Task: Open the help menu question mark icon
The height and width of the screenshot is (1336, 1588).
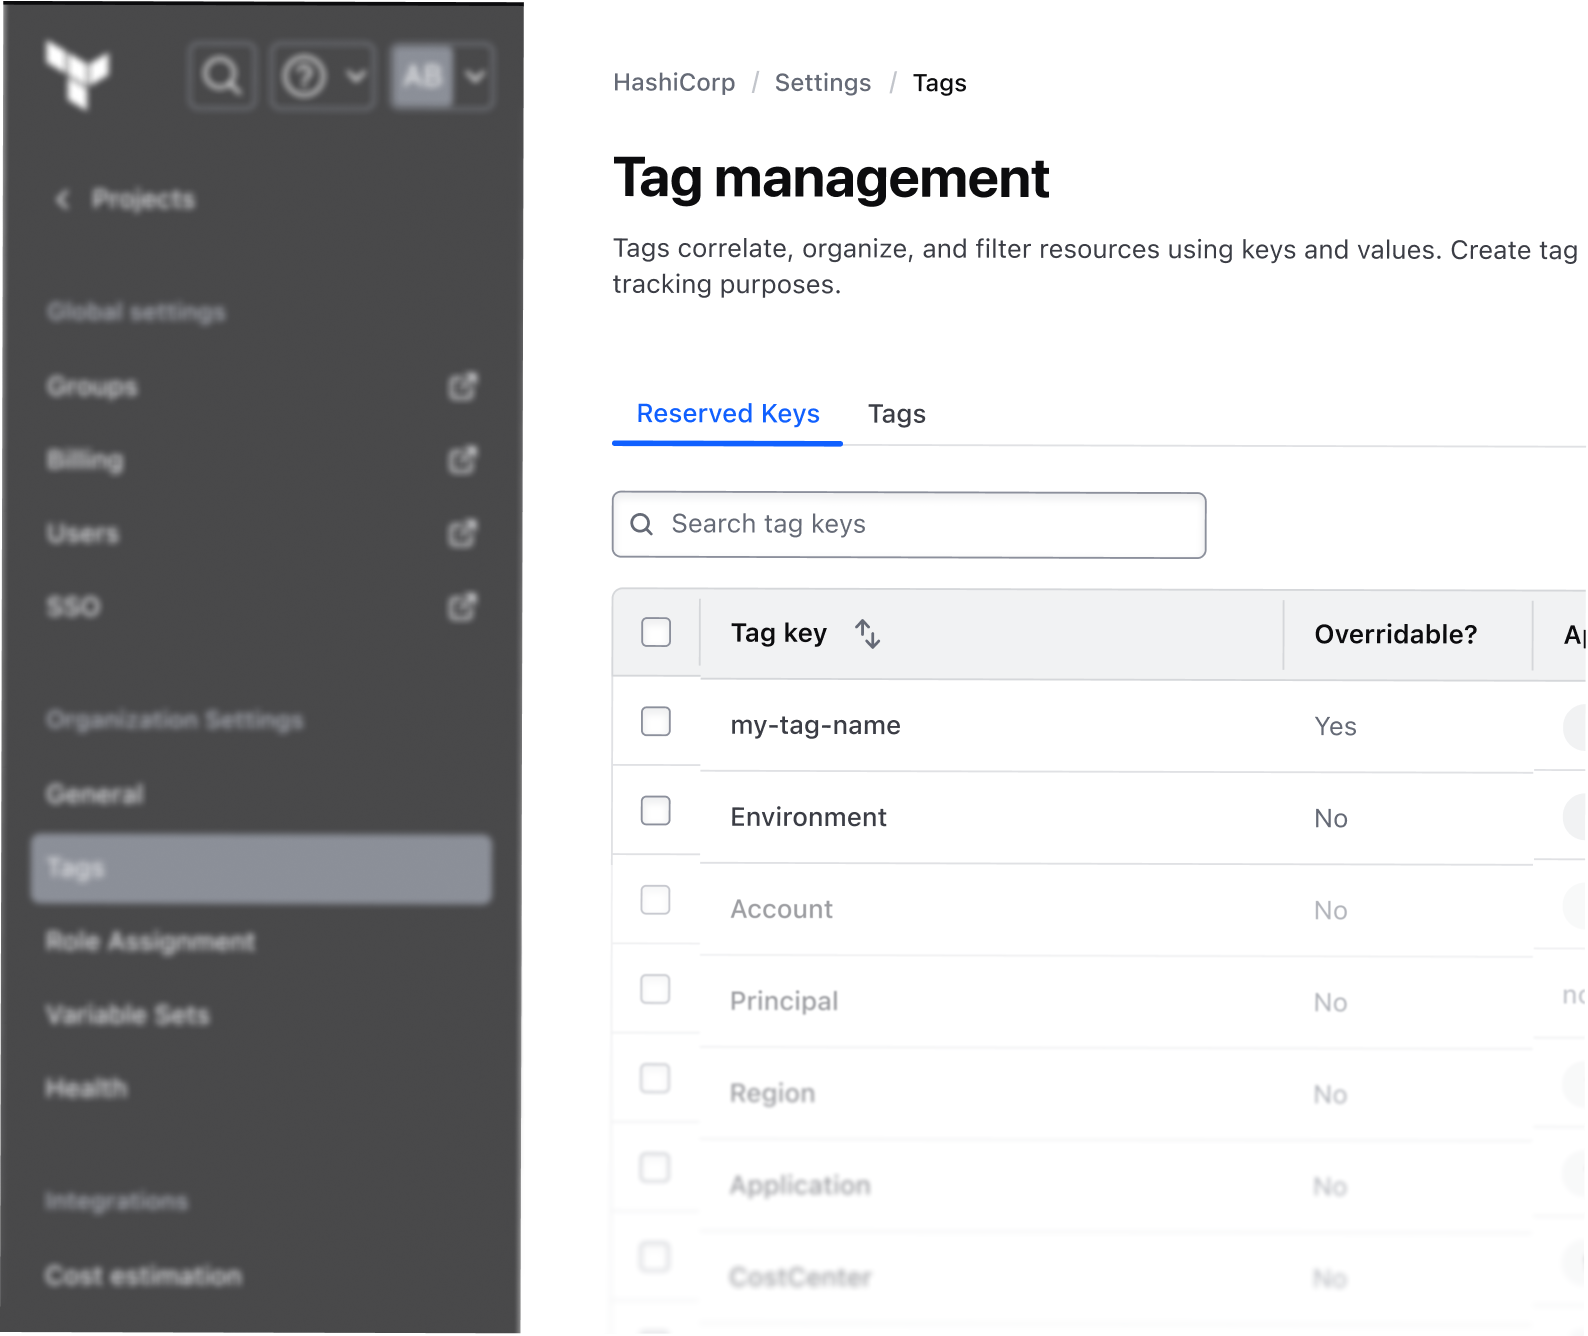Action: (305, 76)
